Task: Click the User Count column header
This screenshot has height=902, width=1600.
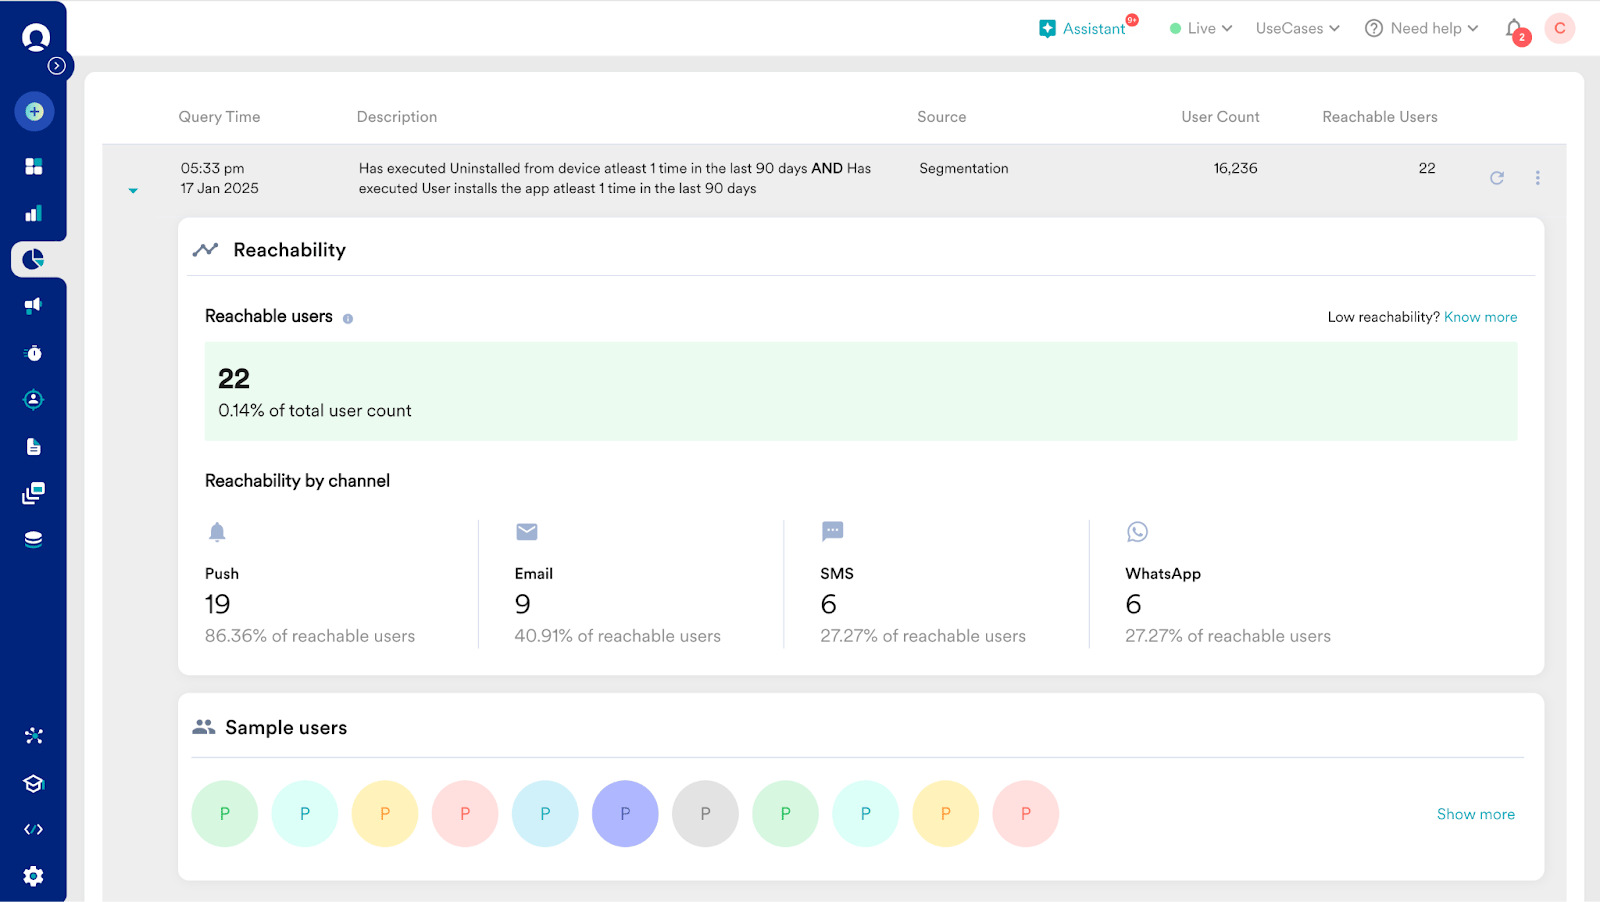Action: [1220, 117]
